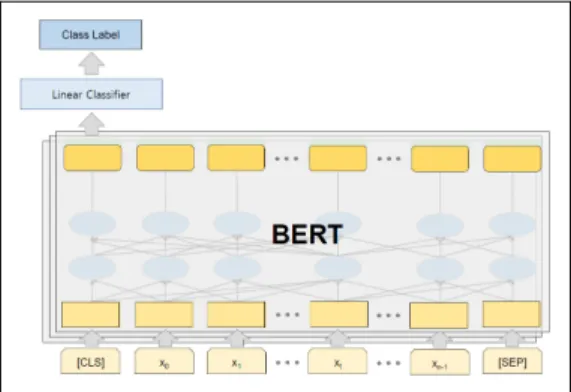Click the Class Label box
Image resolution: width=571 pixels, height=392 pixels.
point(91,35)
